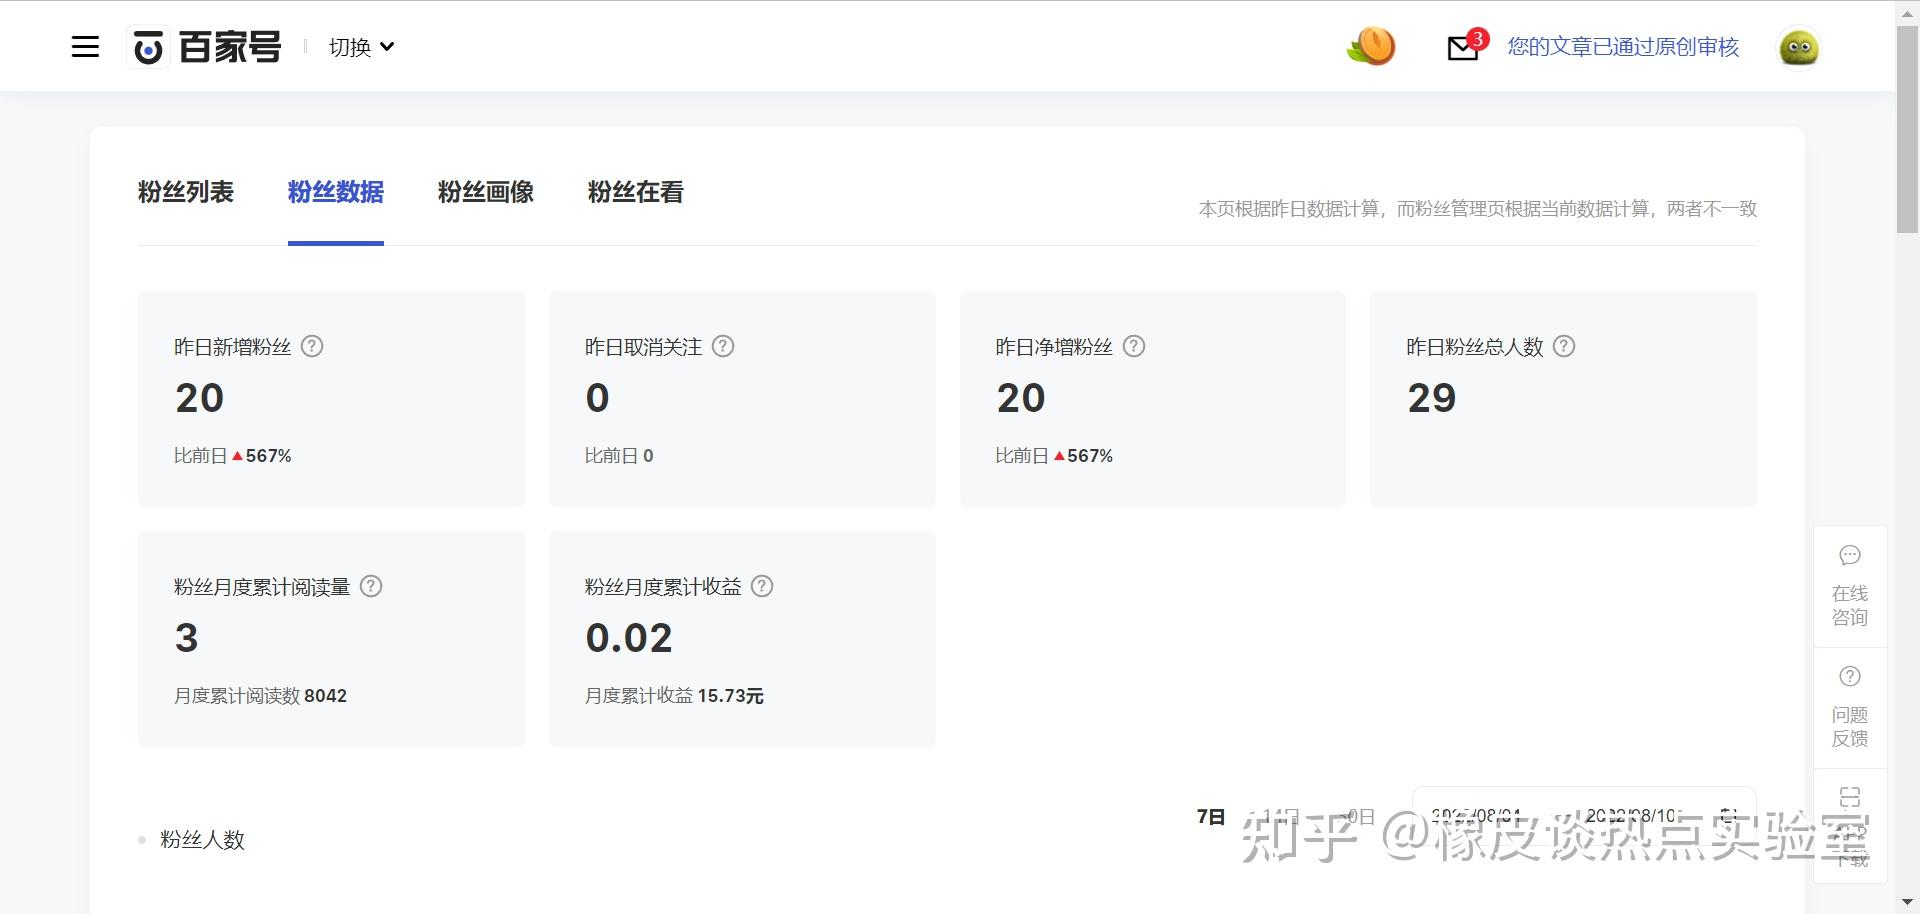The image size is (1920, 914).
Task: Switch to the 粉丝在看 tab
Action: (x=636, y=192)
